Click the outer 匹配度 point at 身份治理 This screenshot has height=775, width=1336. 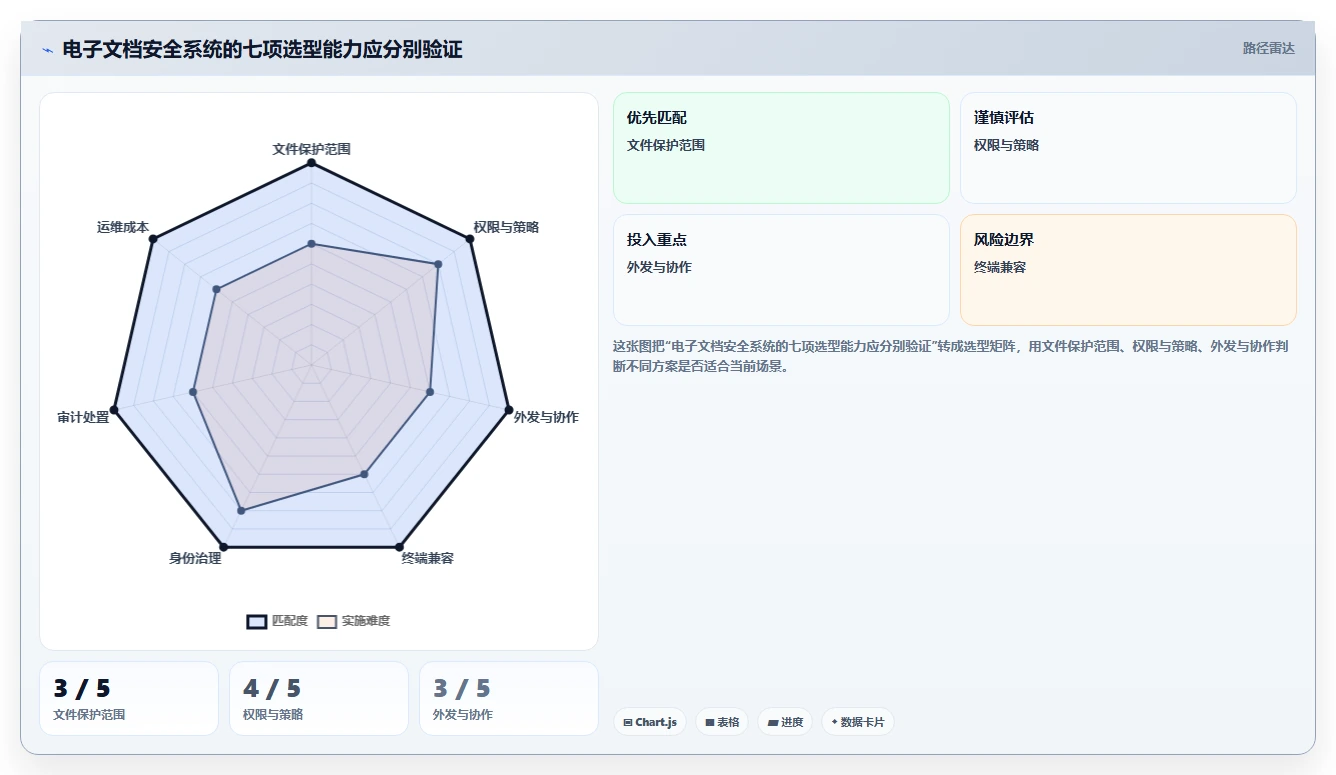(x=224, y=546)
